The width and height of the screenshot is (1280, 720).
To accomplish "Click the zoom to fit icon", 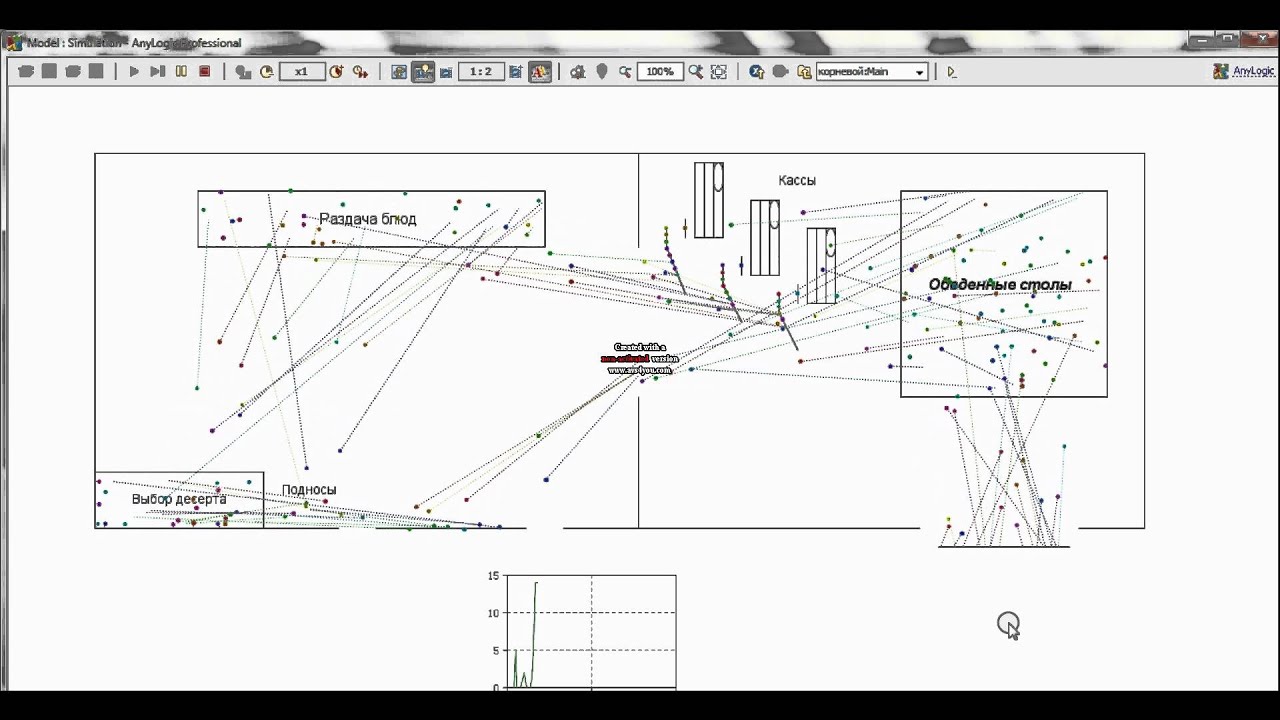I will (x=719, y=72).
